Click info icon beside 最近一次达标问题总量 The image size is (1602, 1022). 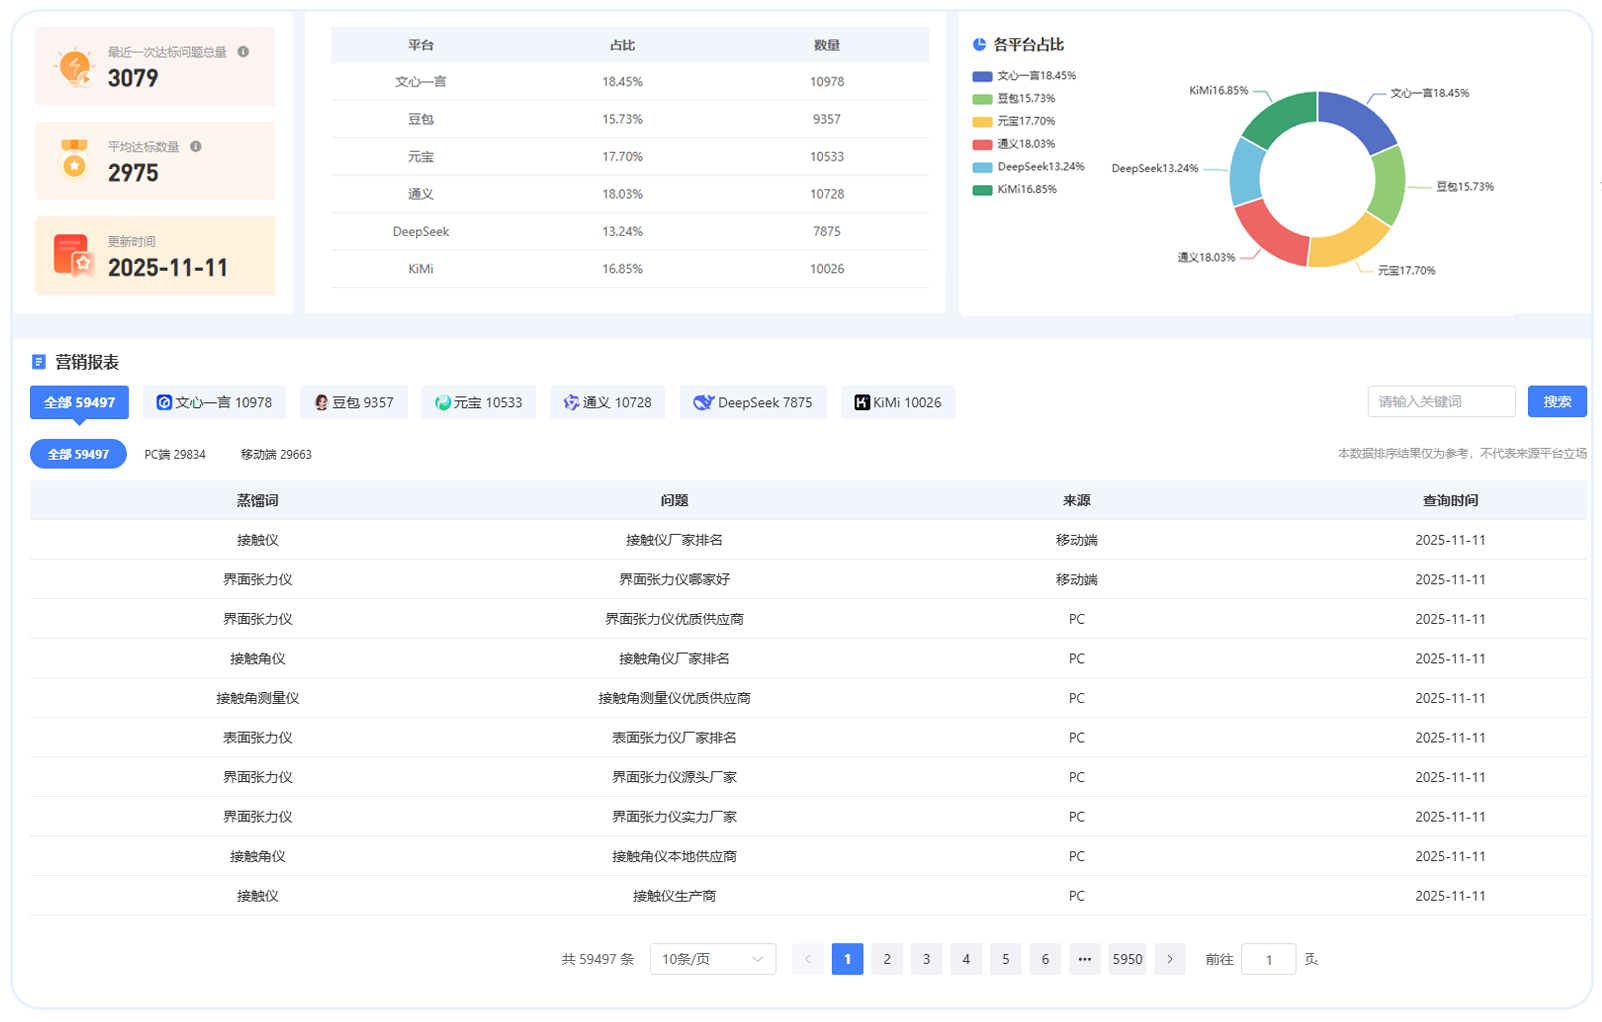pyautogui.click(x=243, y=52)
